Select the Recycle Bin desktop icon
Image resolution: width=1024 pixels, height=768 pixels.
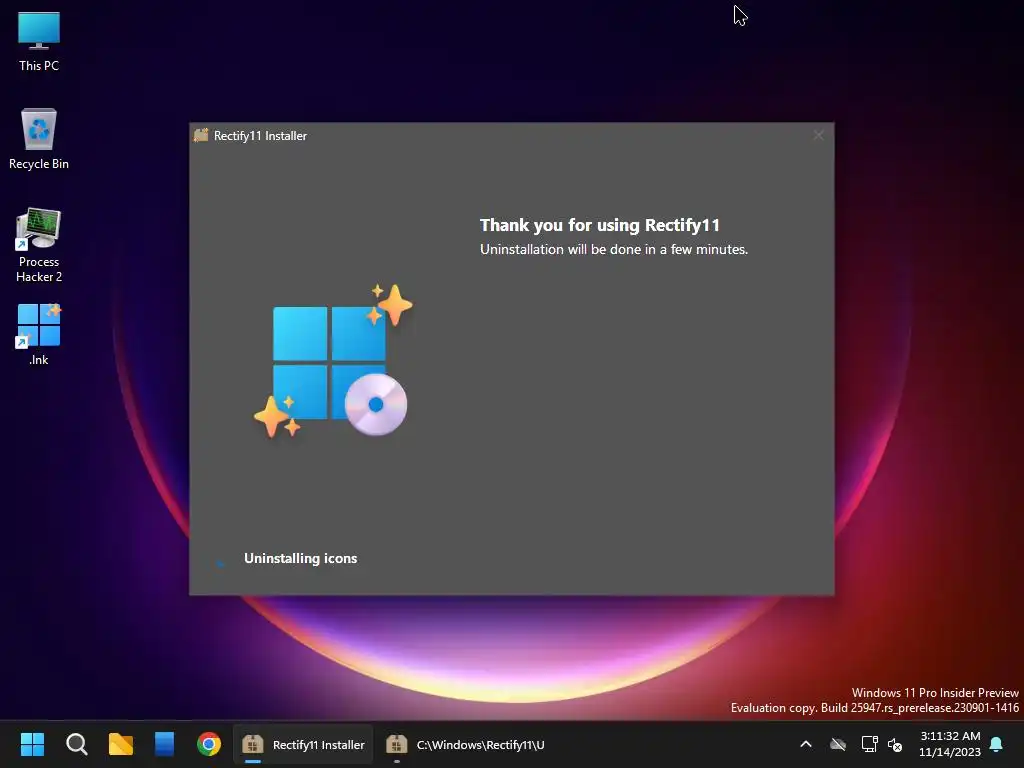pyautogui.click(x=39, y=139)
